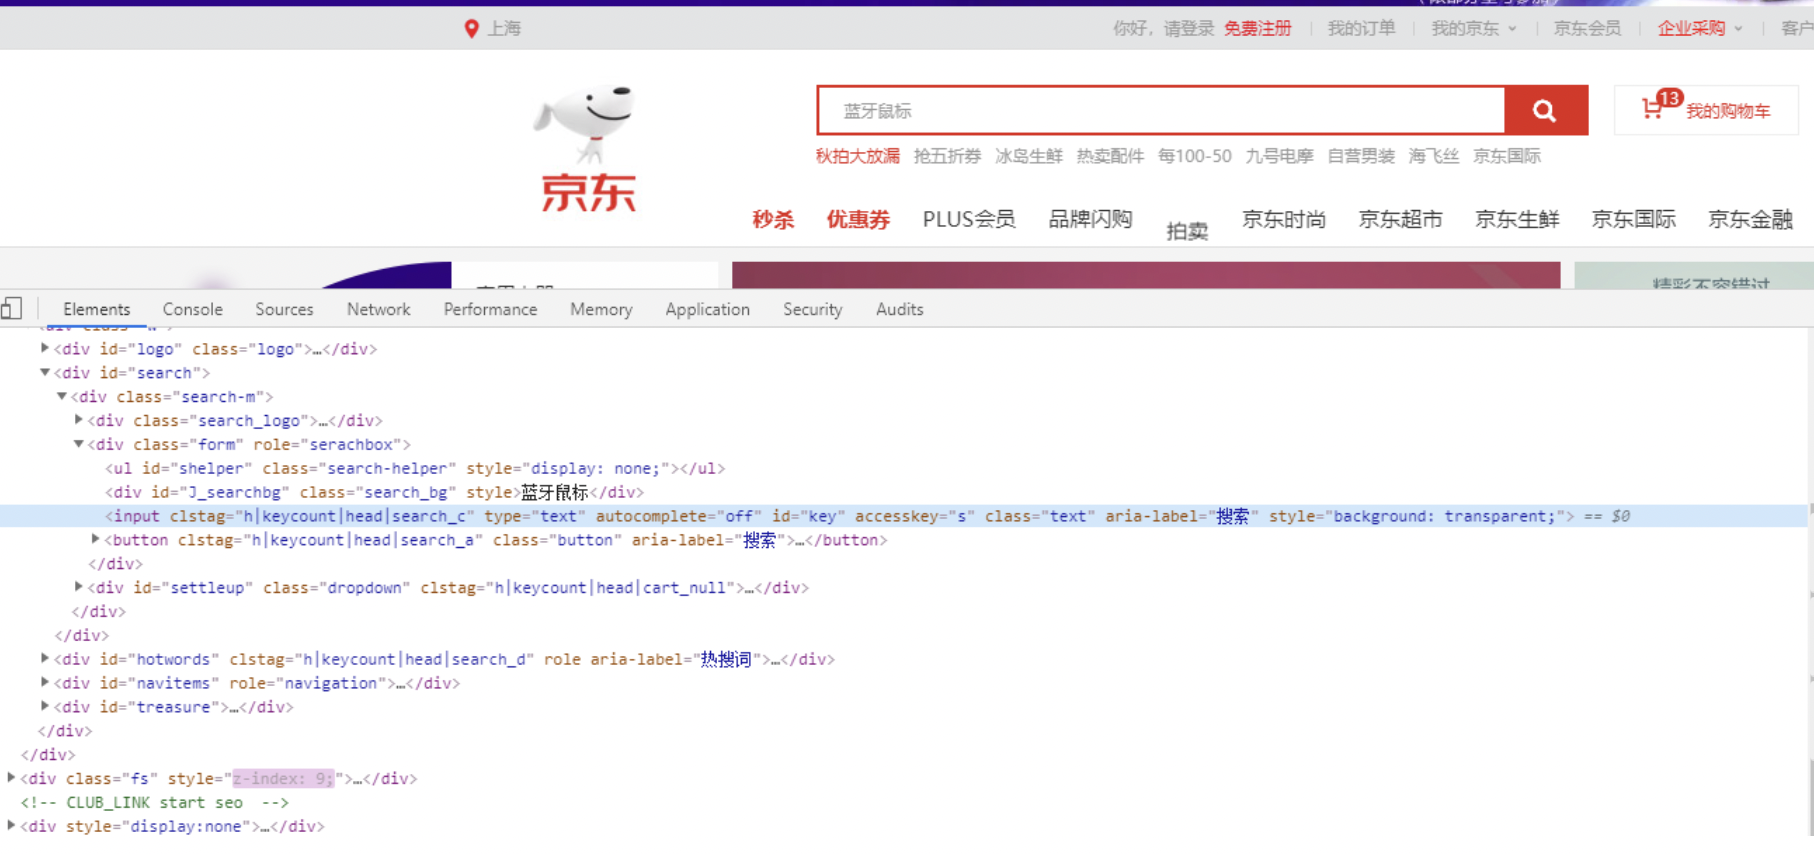Viewport: 1814px width, 854px height.
Task: Open 品牌闪购 navigation item
Action: coord(1090,219)
